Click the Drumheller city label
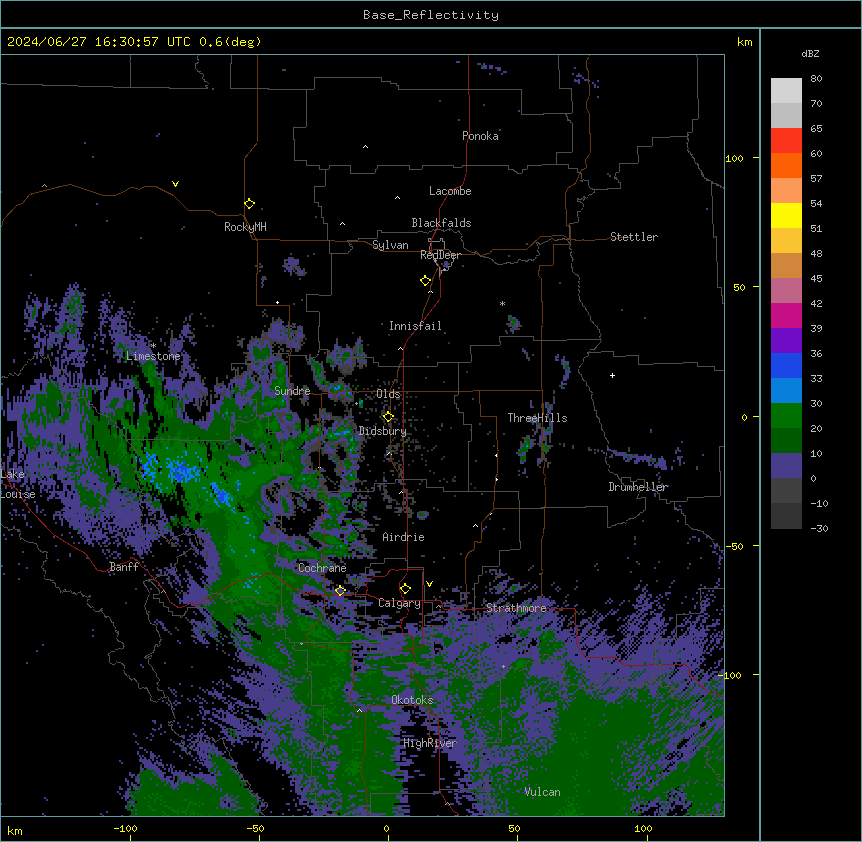Screen dimensions: 862x842 point(638,487)
